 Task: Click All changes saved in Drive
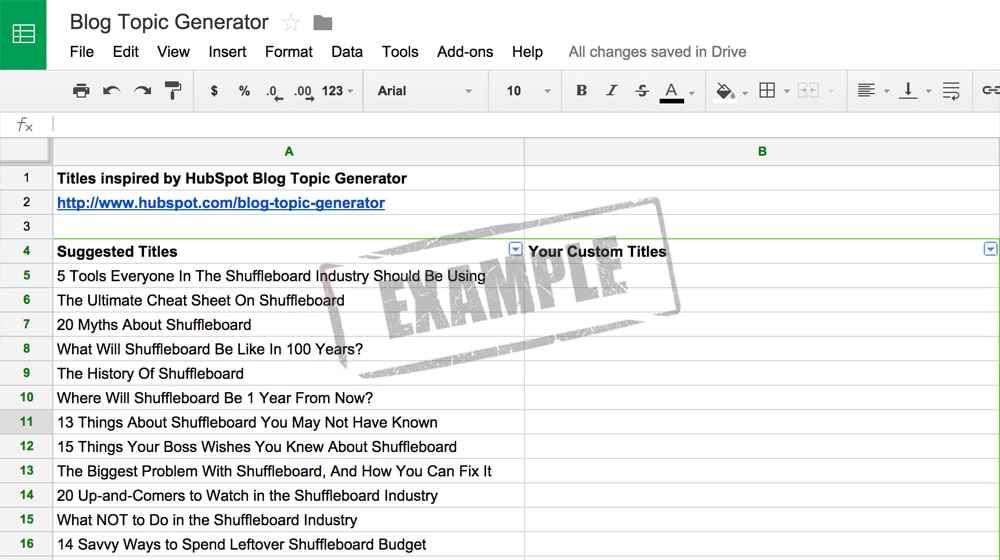coord(658,52)
